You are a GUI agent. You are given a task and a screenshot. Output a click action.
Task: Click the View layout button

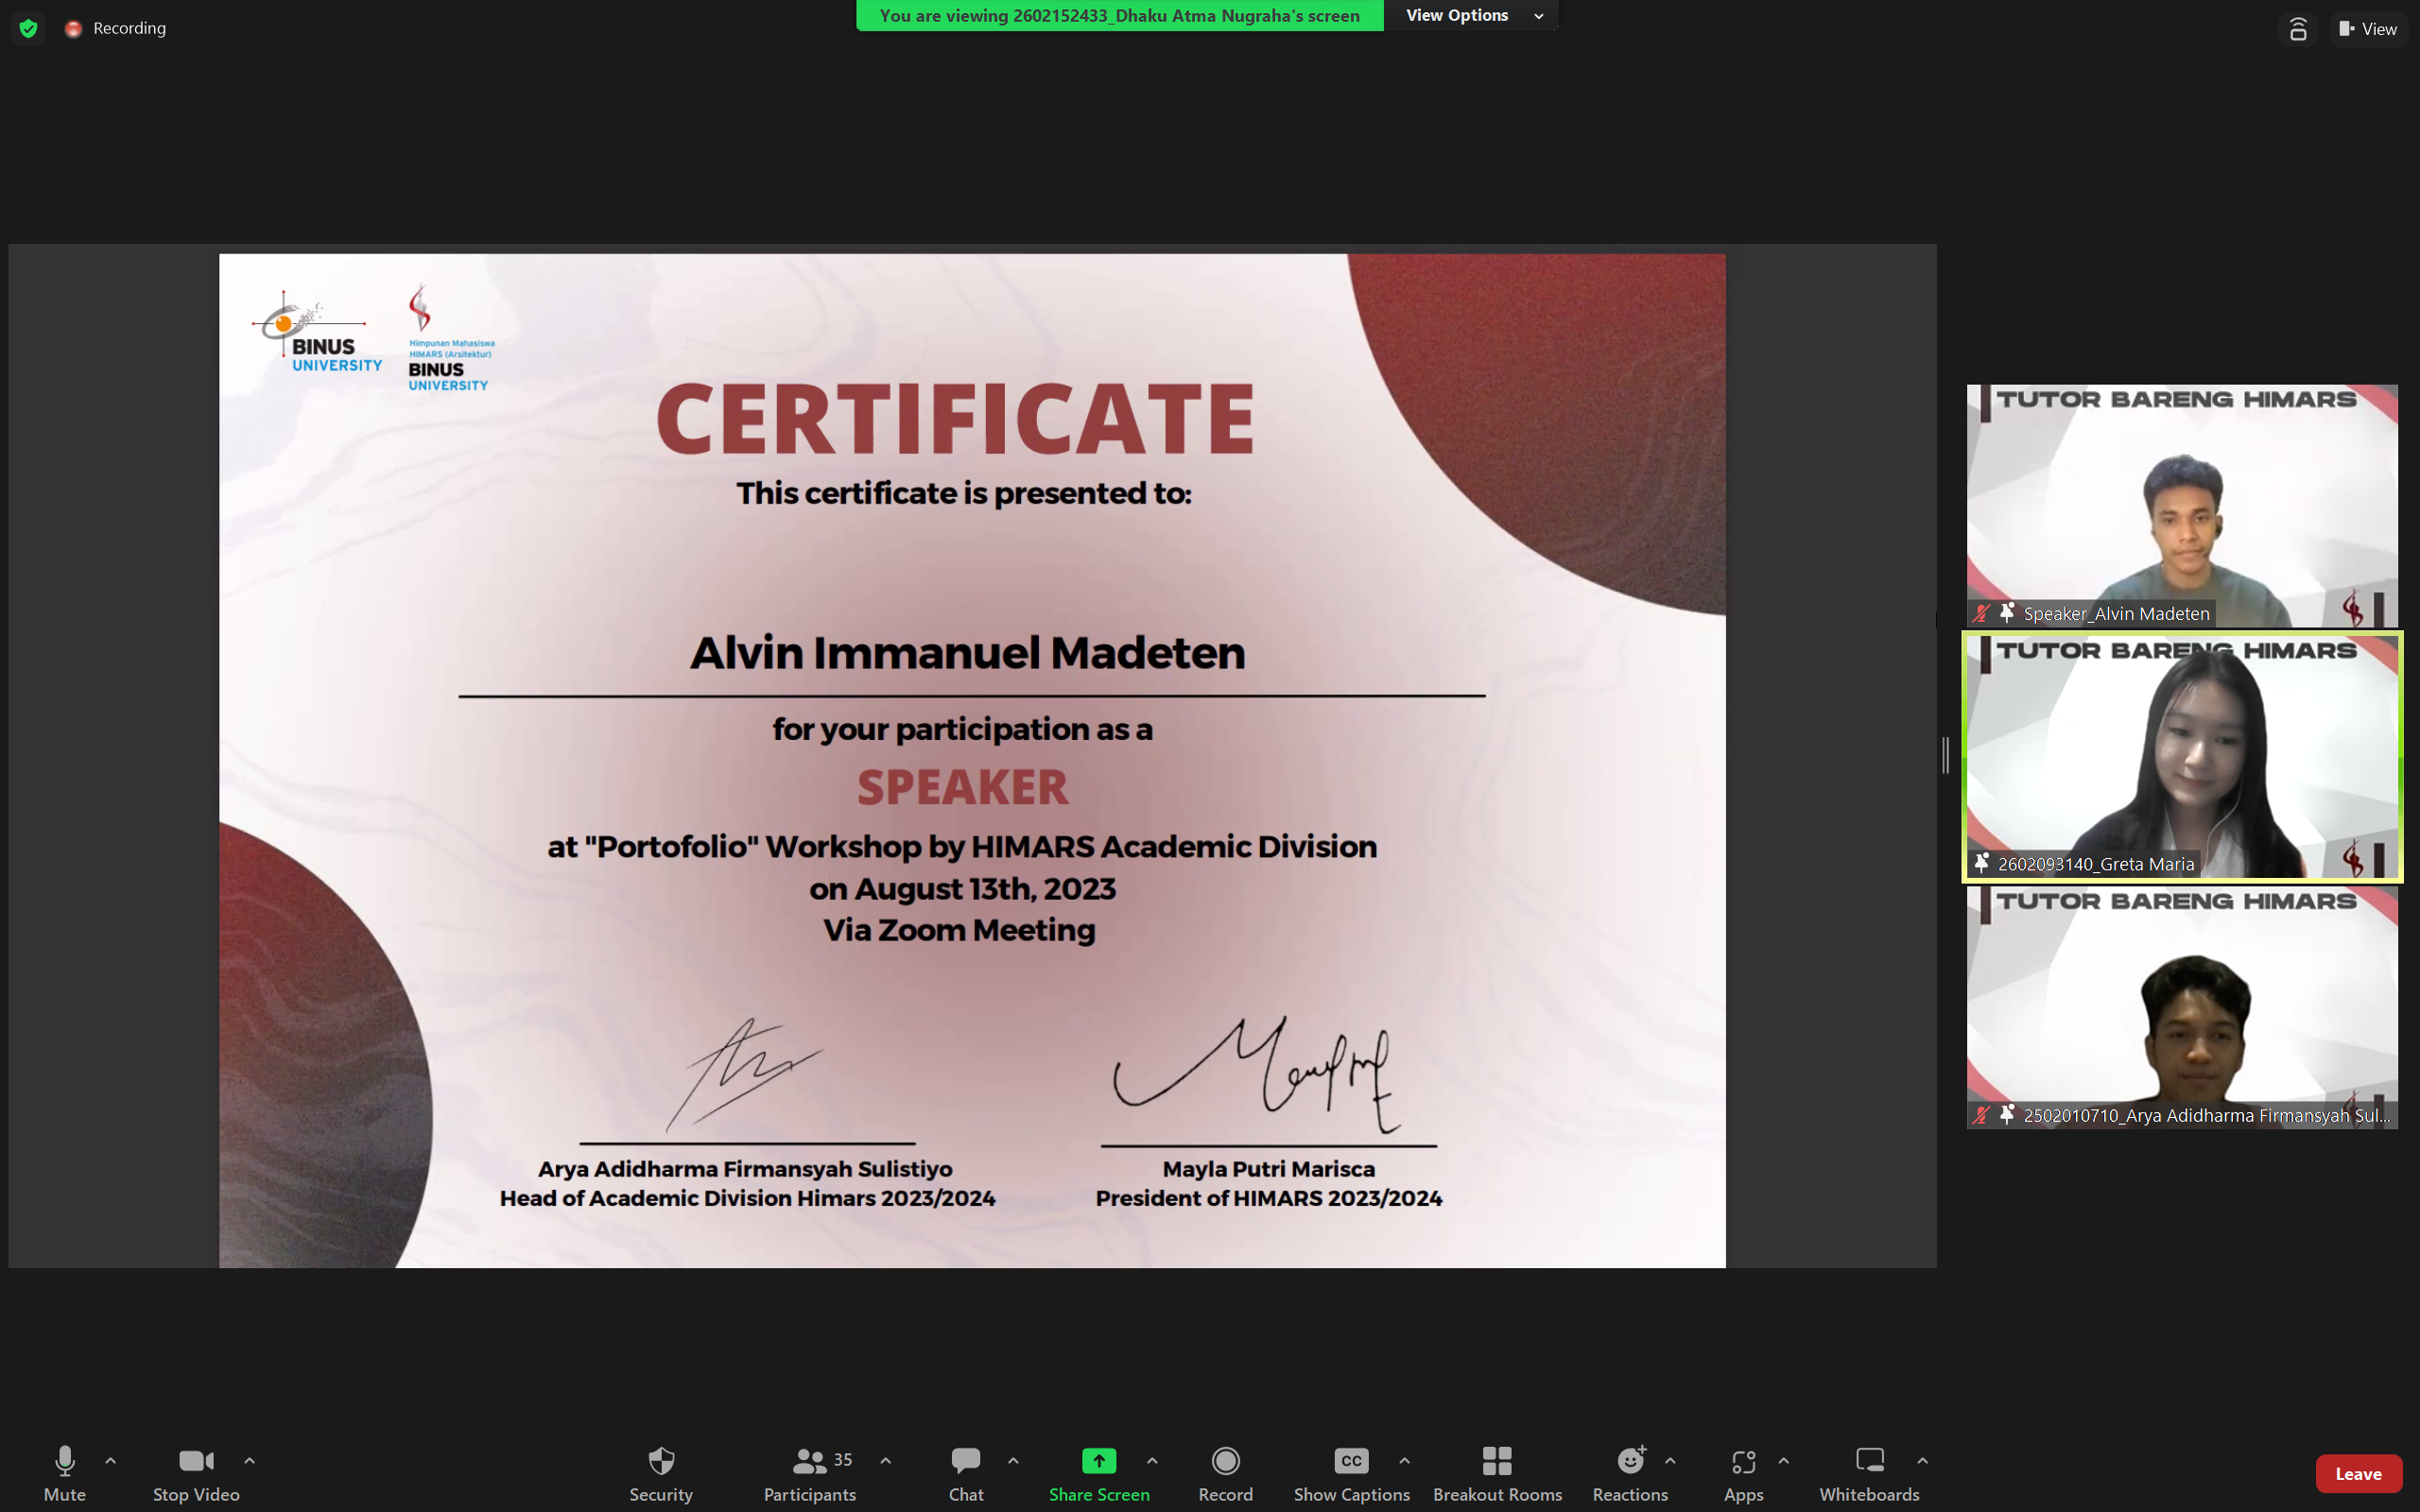tap(2368, 29)
